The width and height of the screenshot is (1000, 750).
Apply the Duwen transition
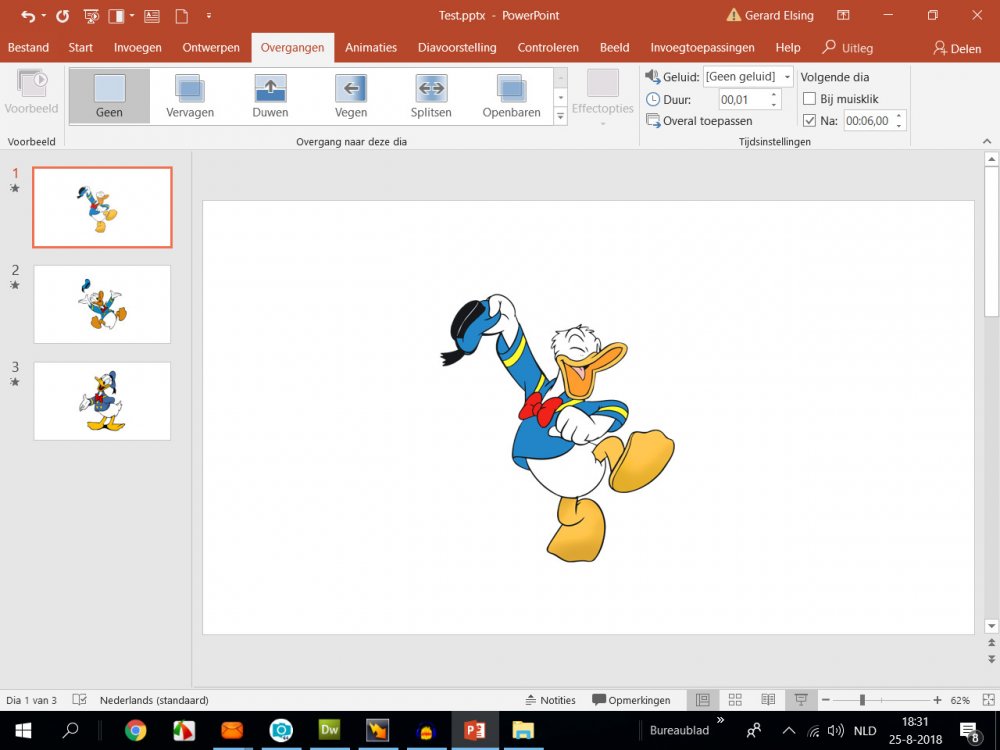tap(270, 96)
